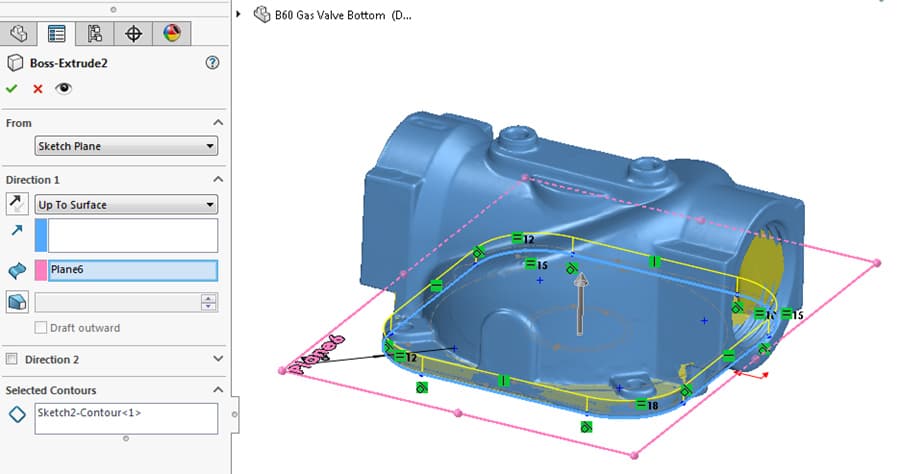Image resolution: width=902 pixels, height=474 pixels.
Task: Click the Face/Plane selection icon
Action: point(17,270)
